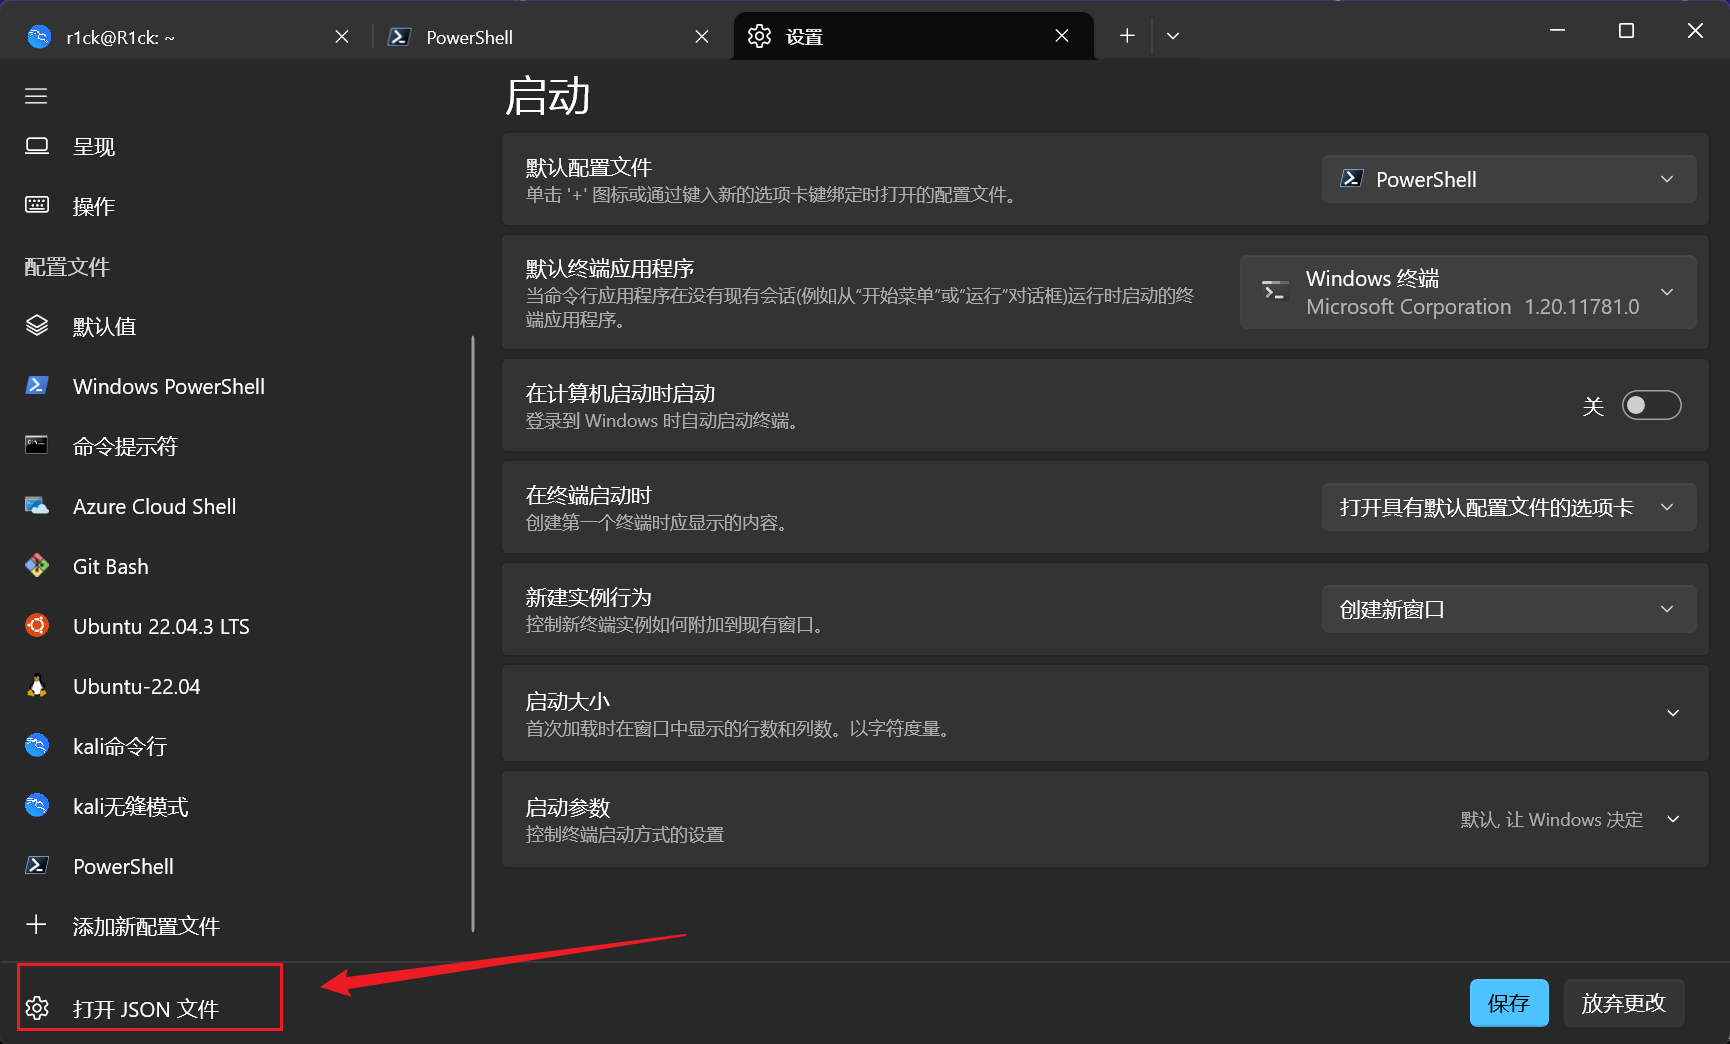Screen dimensions: 1730x1044
Task: Expand the 启动参数 setting
Action: pyautogui.click(x=1672, y=819)
